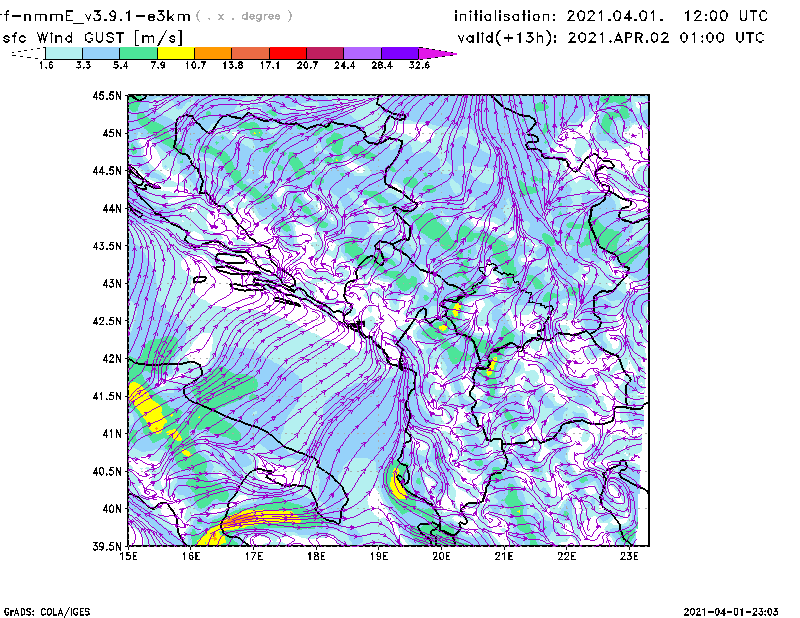This screenshot has width=800, height=618.
Task: Click the legend value 1.6
Action: [x=46, y=65]
